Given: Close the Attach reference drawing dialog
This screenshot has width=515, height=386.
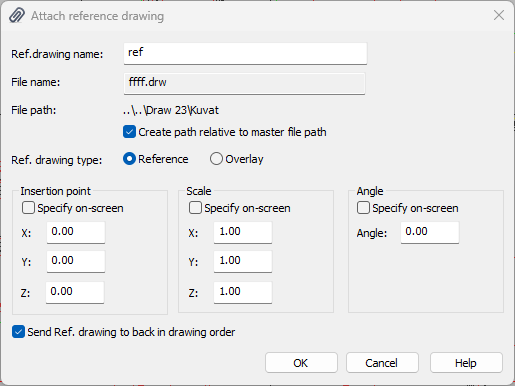Looking at the screenshot, I should coord(499,15).
